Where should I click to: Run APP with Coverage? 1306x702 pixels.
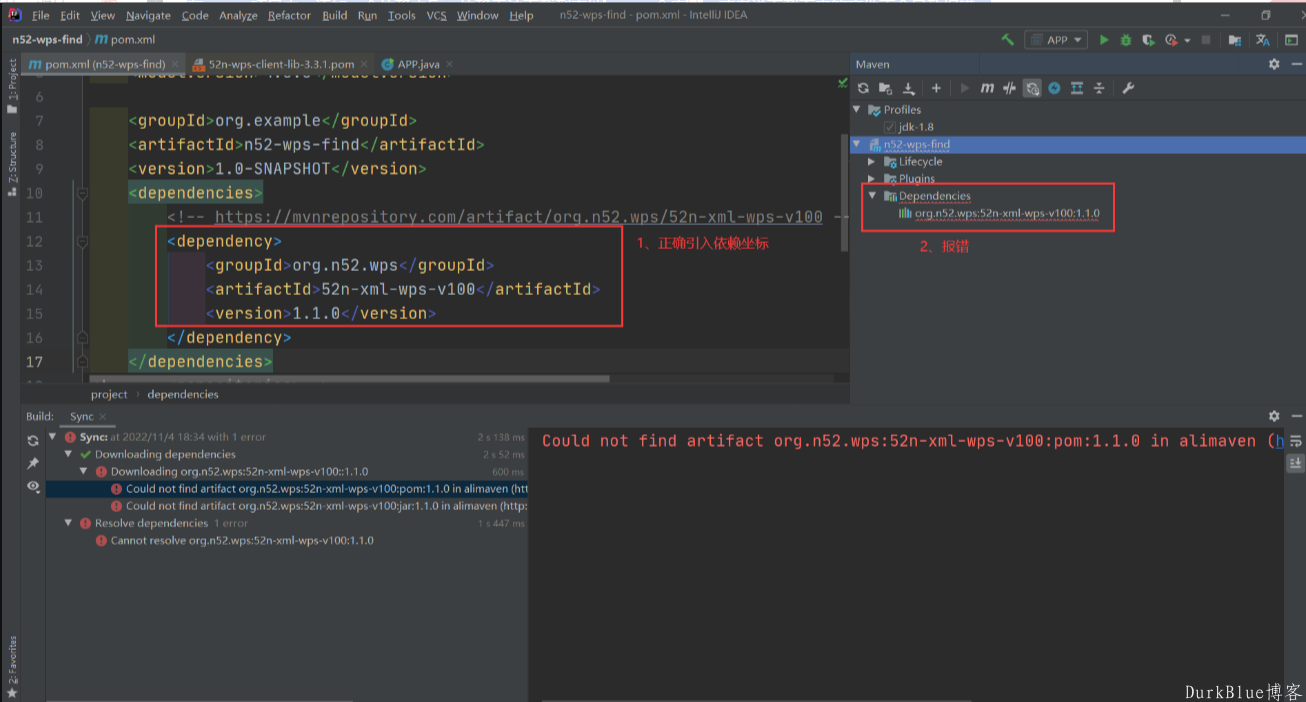click(1148, 40)
